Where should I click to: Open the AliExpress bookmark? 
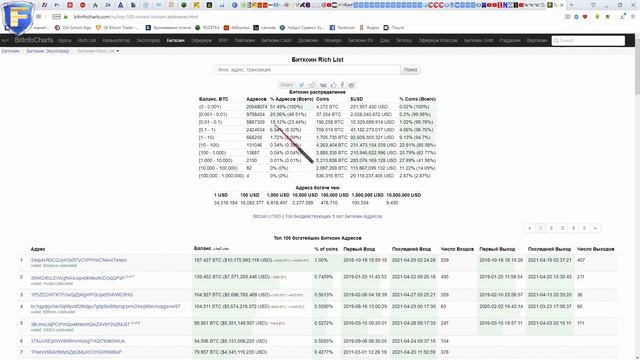click(236, 28)
